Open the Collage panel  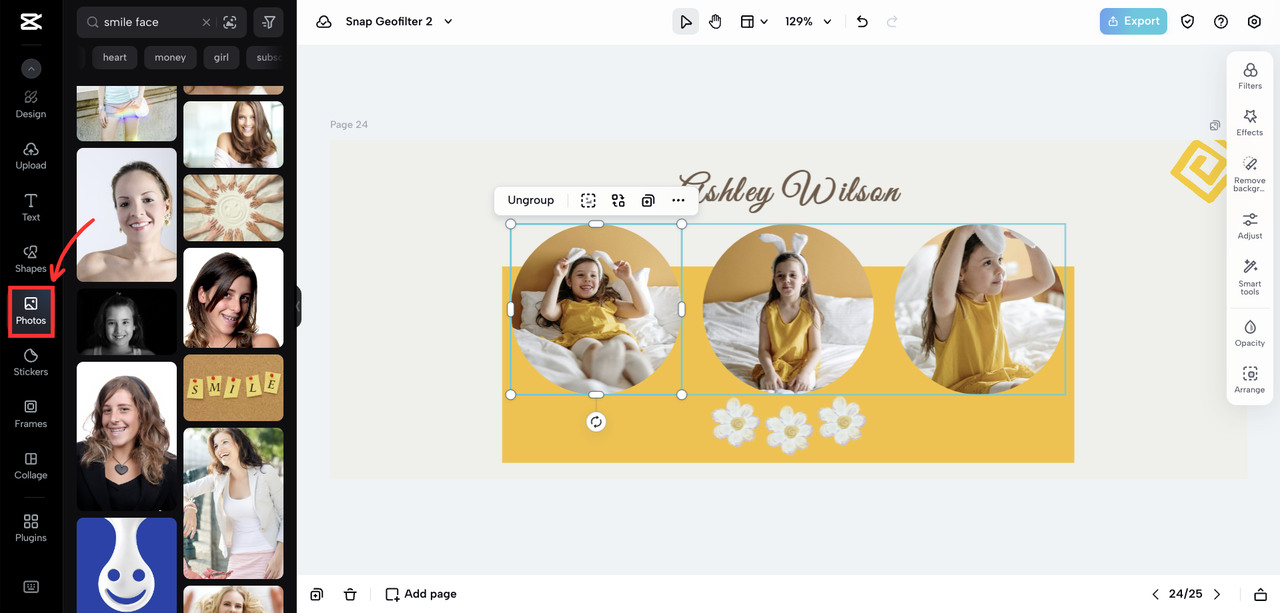point(31,466)
